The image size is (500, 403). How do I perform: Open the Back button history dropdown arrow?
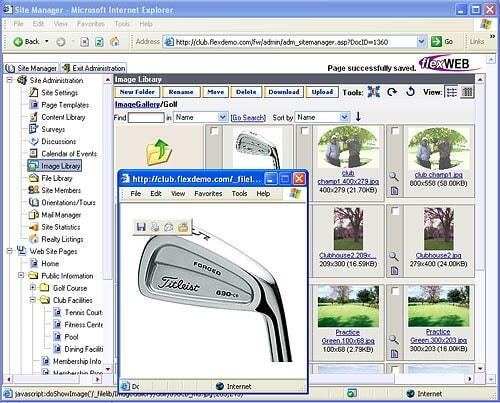(47, 41)
